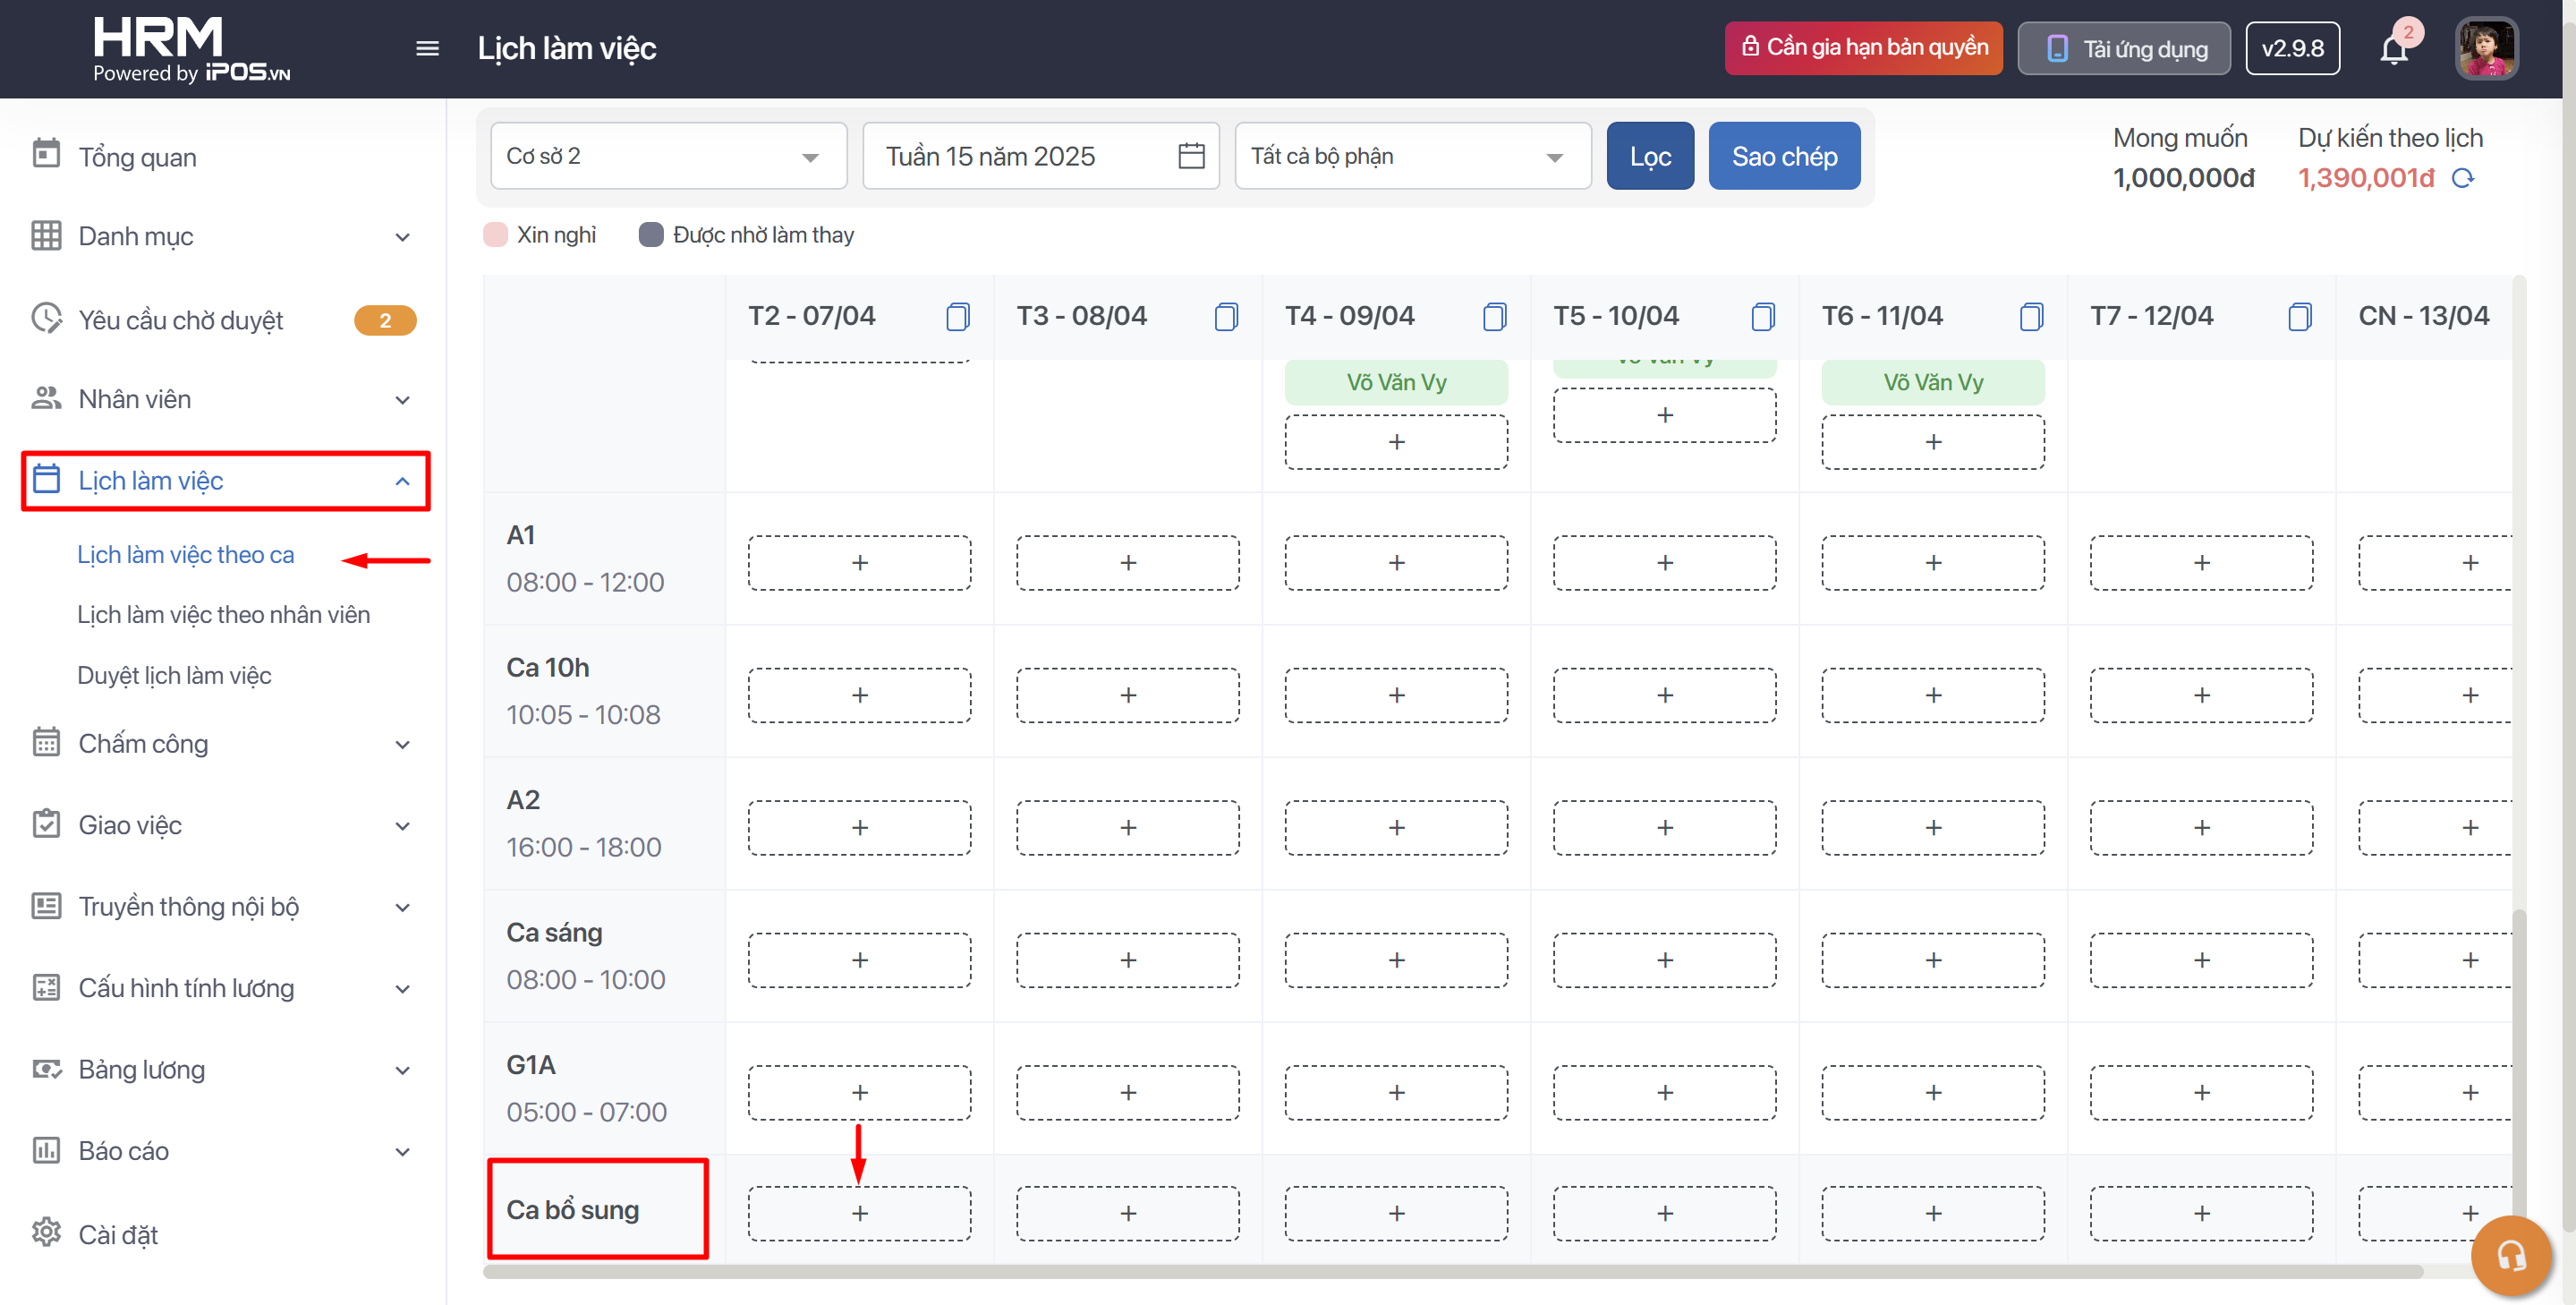The width and height of the screenshot is (2576, 1305).
Task: Click the Xin nghỉ pink color swatch
Action: (495, 235)
